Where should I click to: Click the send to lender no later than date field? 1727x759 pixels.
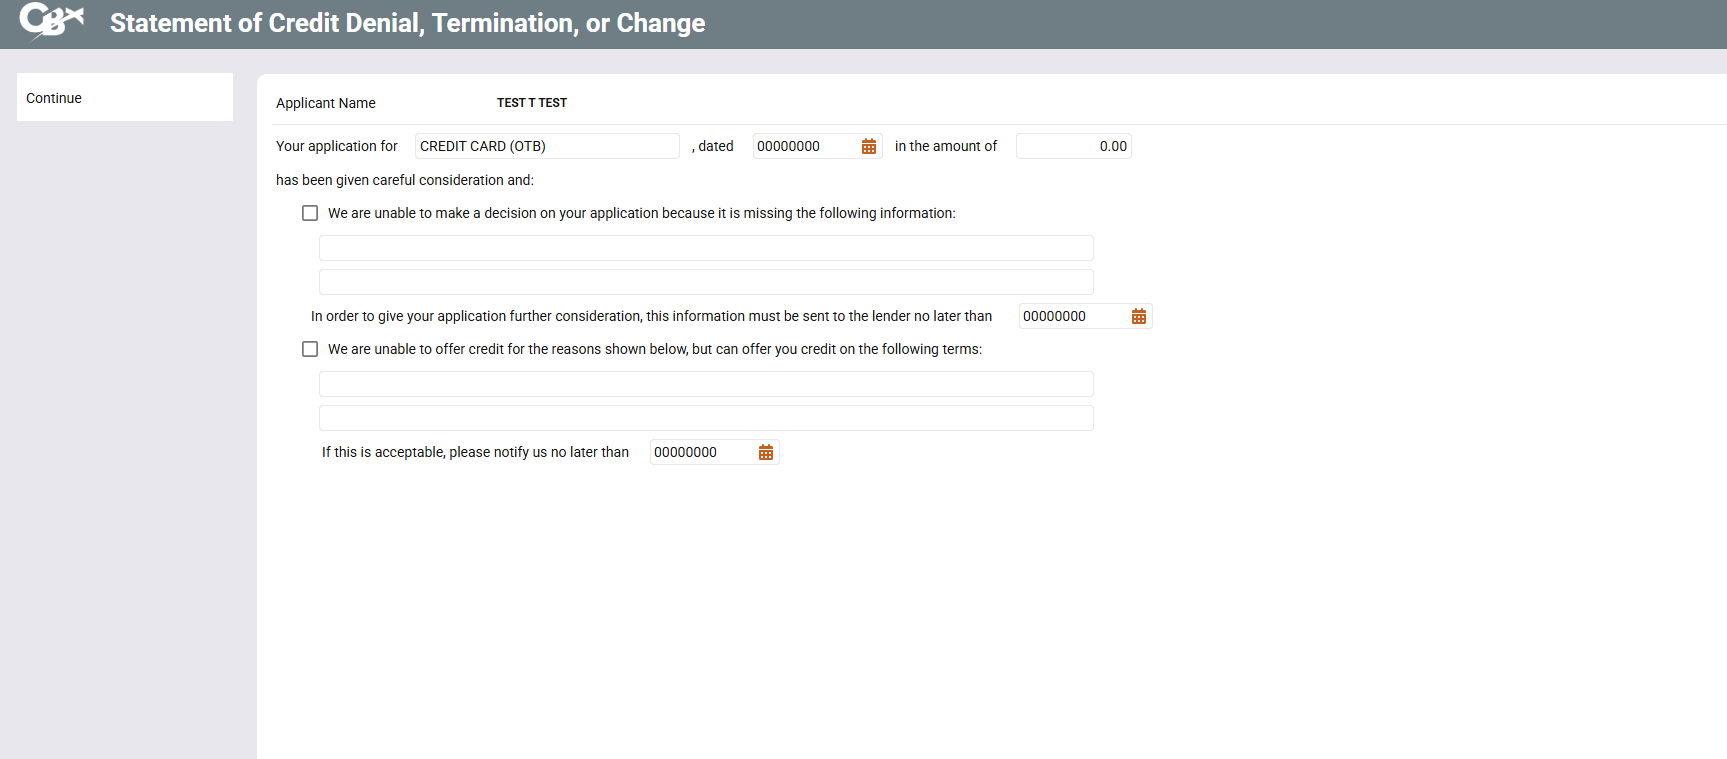(x=1070, y=316)
